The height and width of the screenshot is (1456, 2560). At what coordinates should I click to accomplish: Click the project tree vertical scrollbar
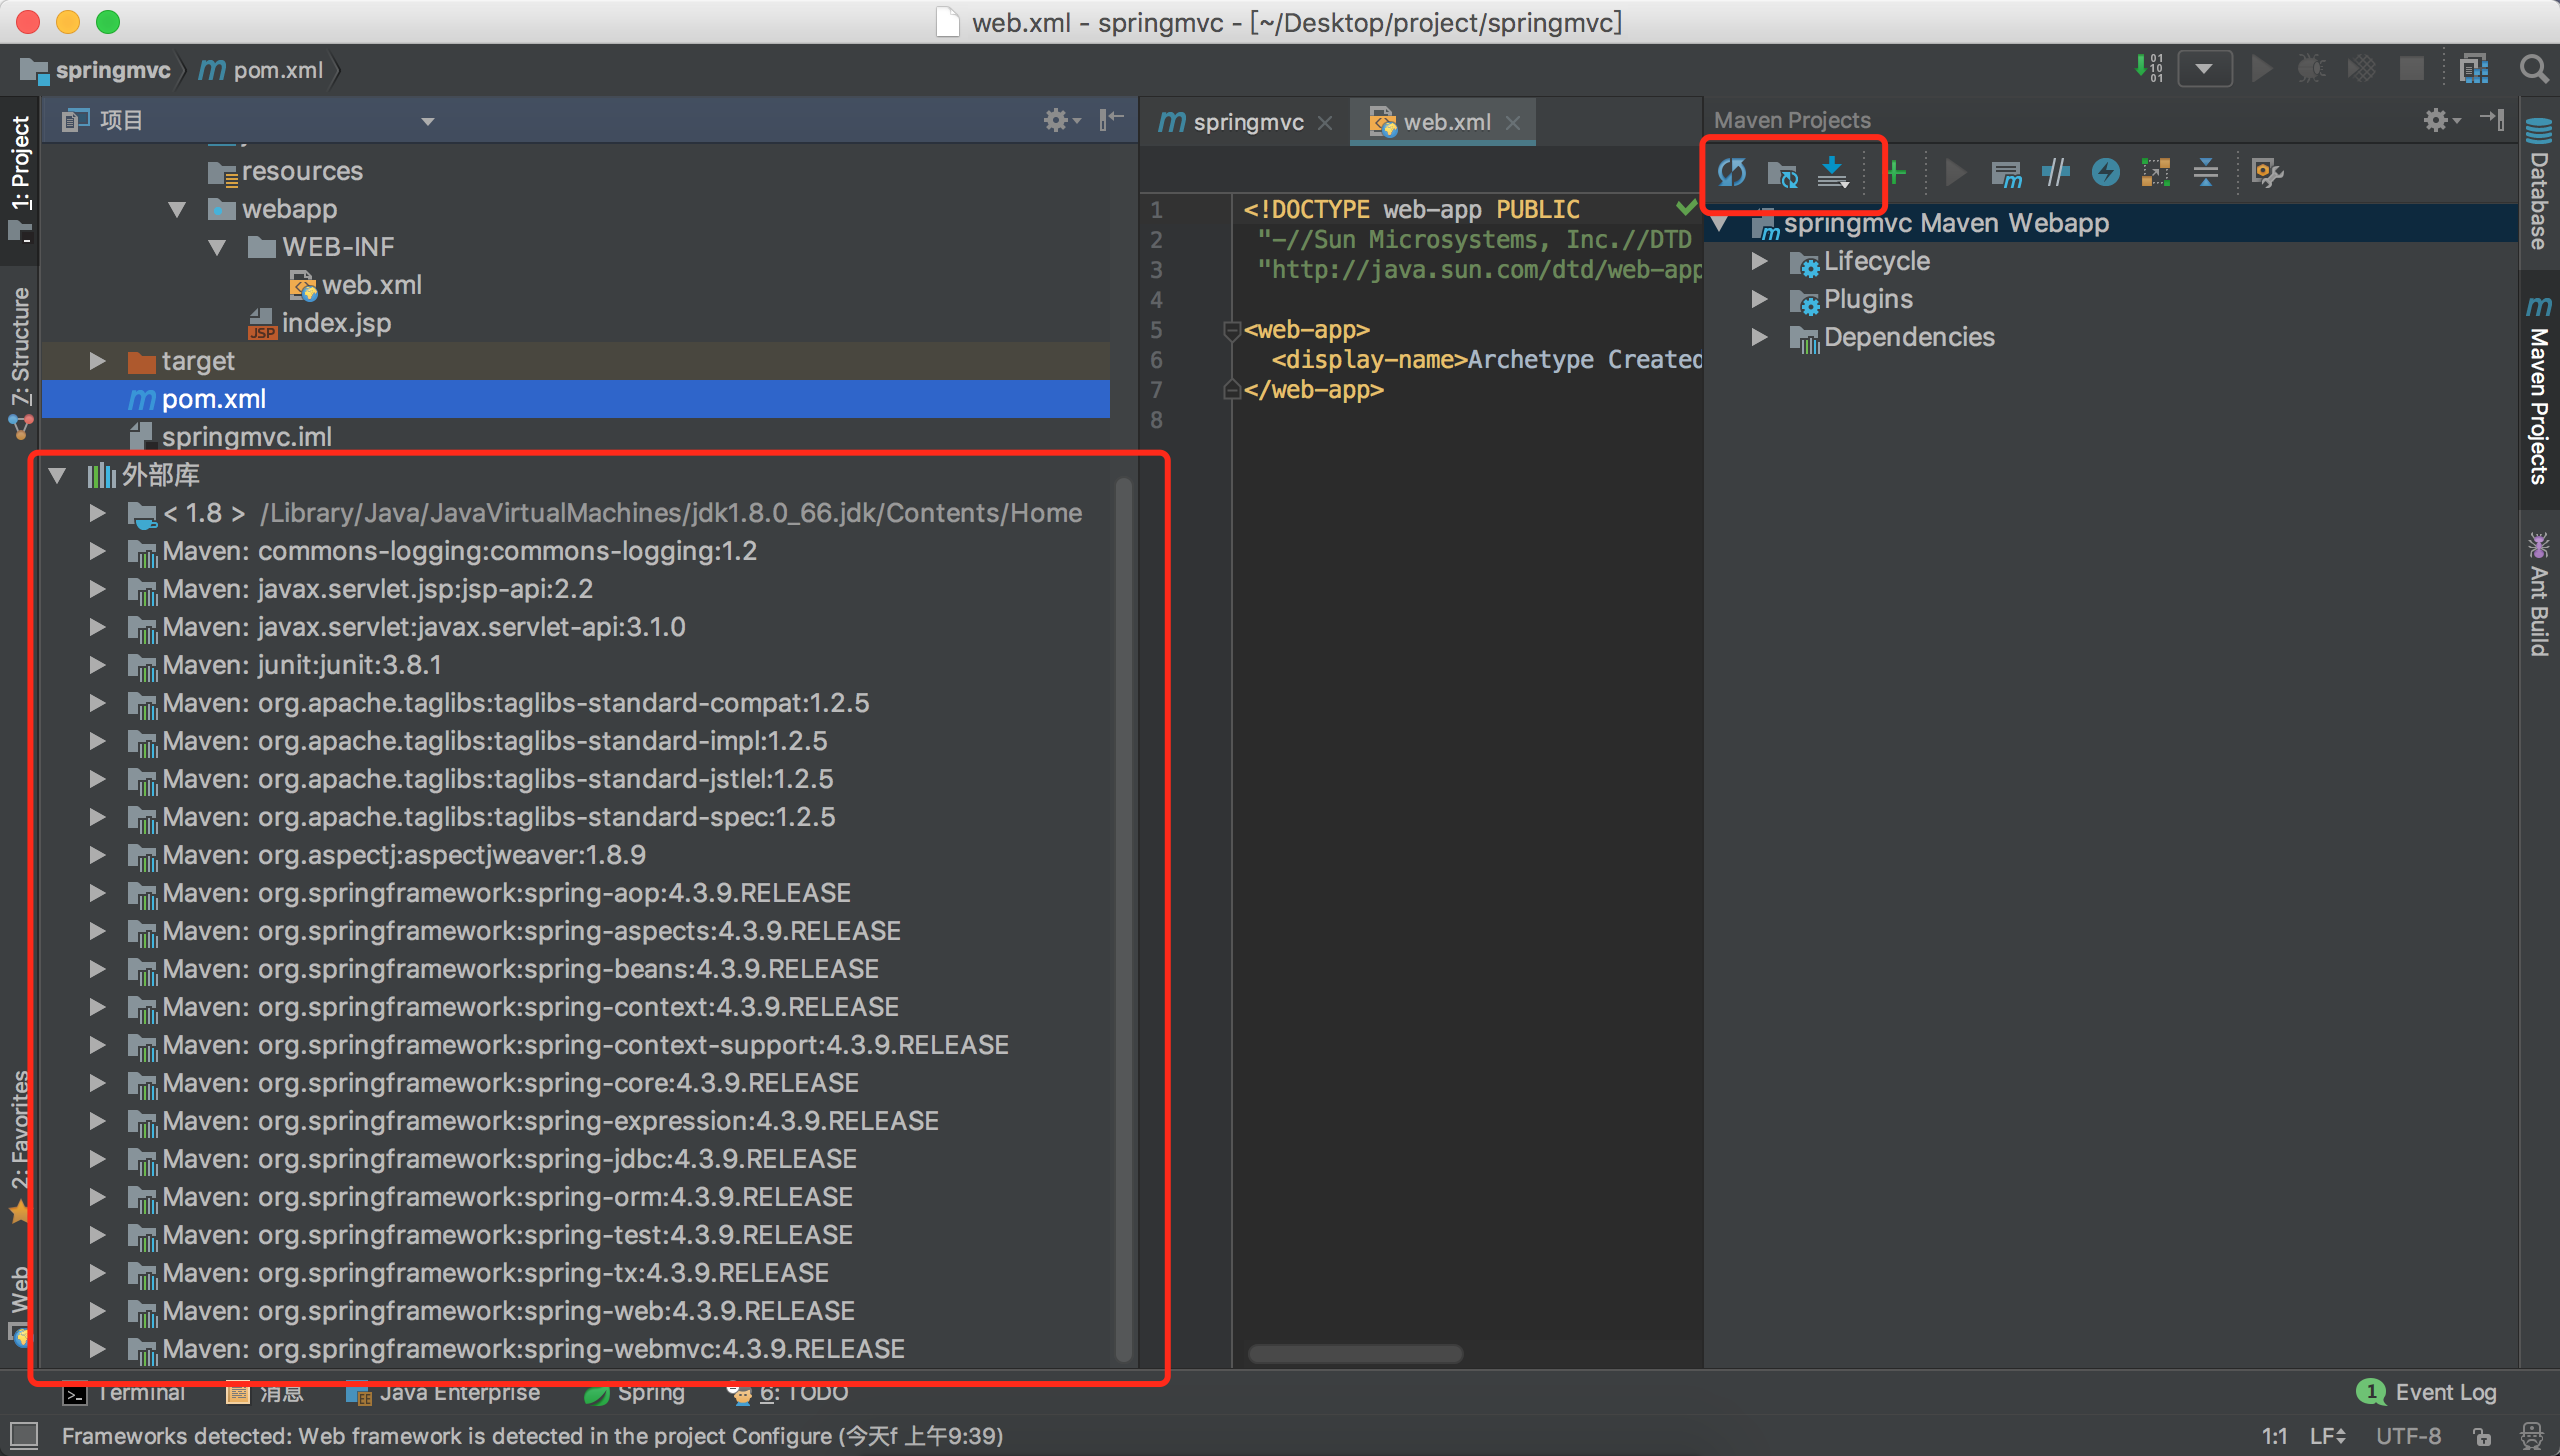click(x=1124, y=920)
